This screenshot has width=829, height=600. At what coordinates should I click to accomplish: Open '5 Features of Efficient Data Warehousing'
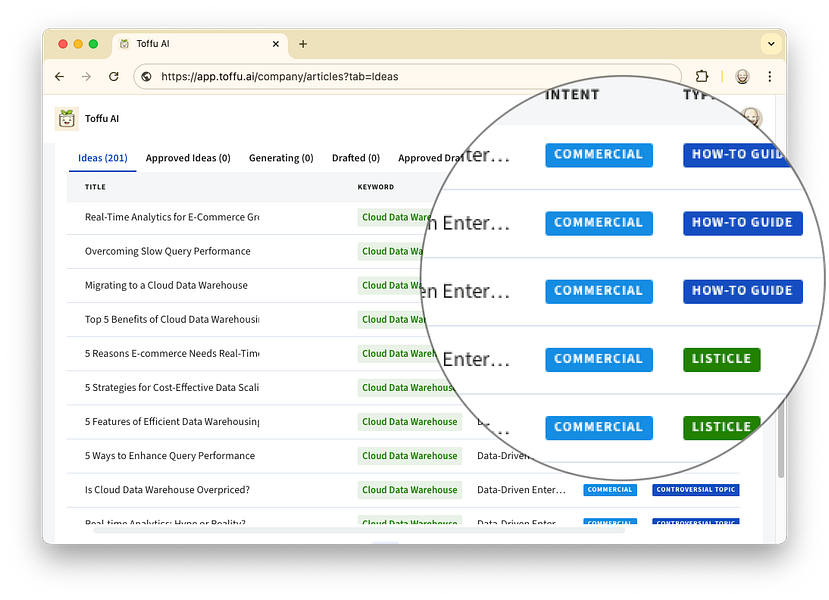click(x=172, y=422)
